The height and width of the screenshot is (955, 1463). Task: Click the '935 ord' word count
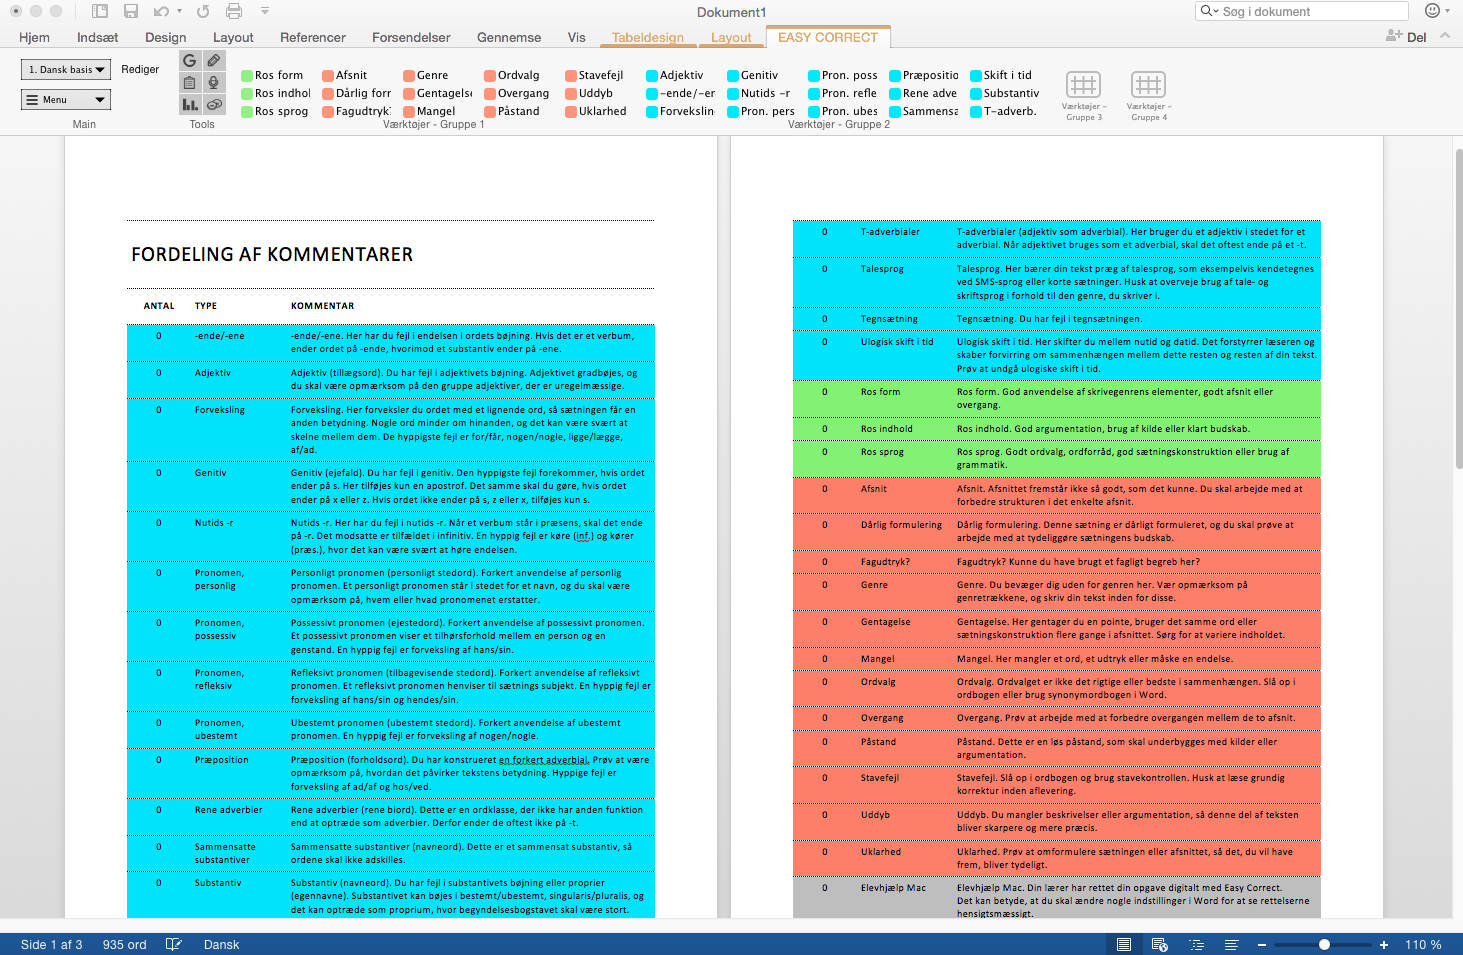124,944
